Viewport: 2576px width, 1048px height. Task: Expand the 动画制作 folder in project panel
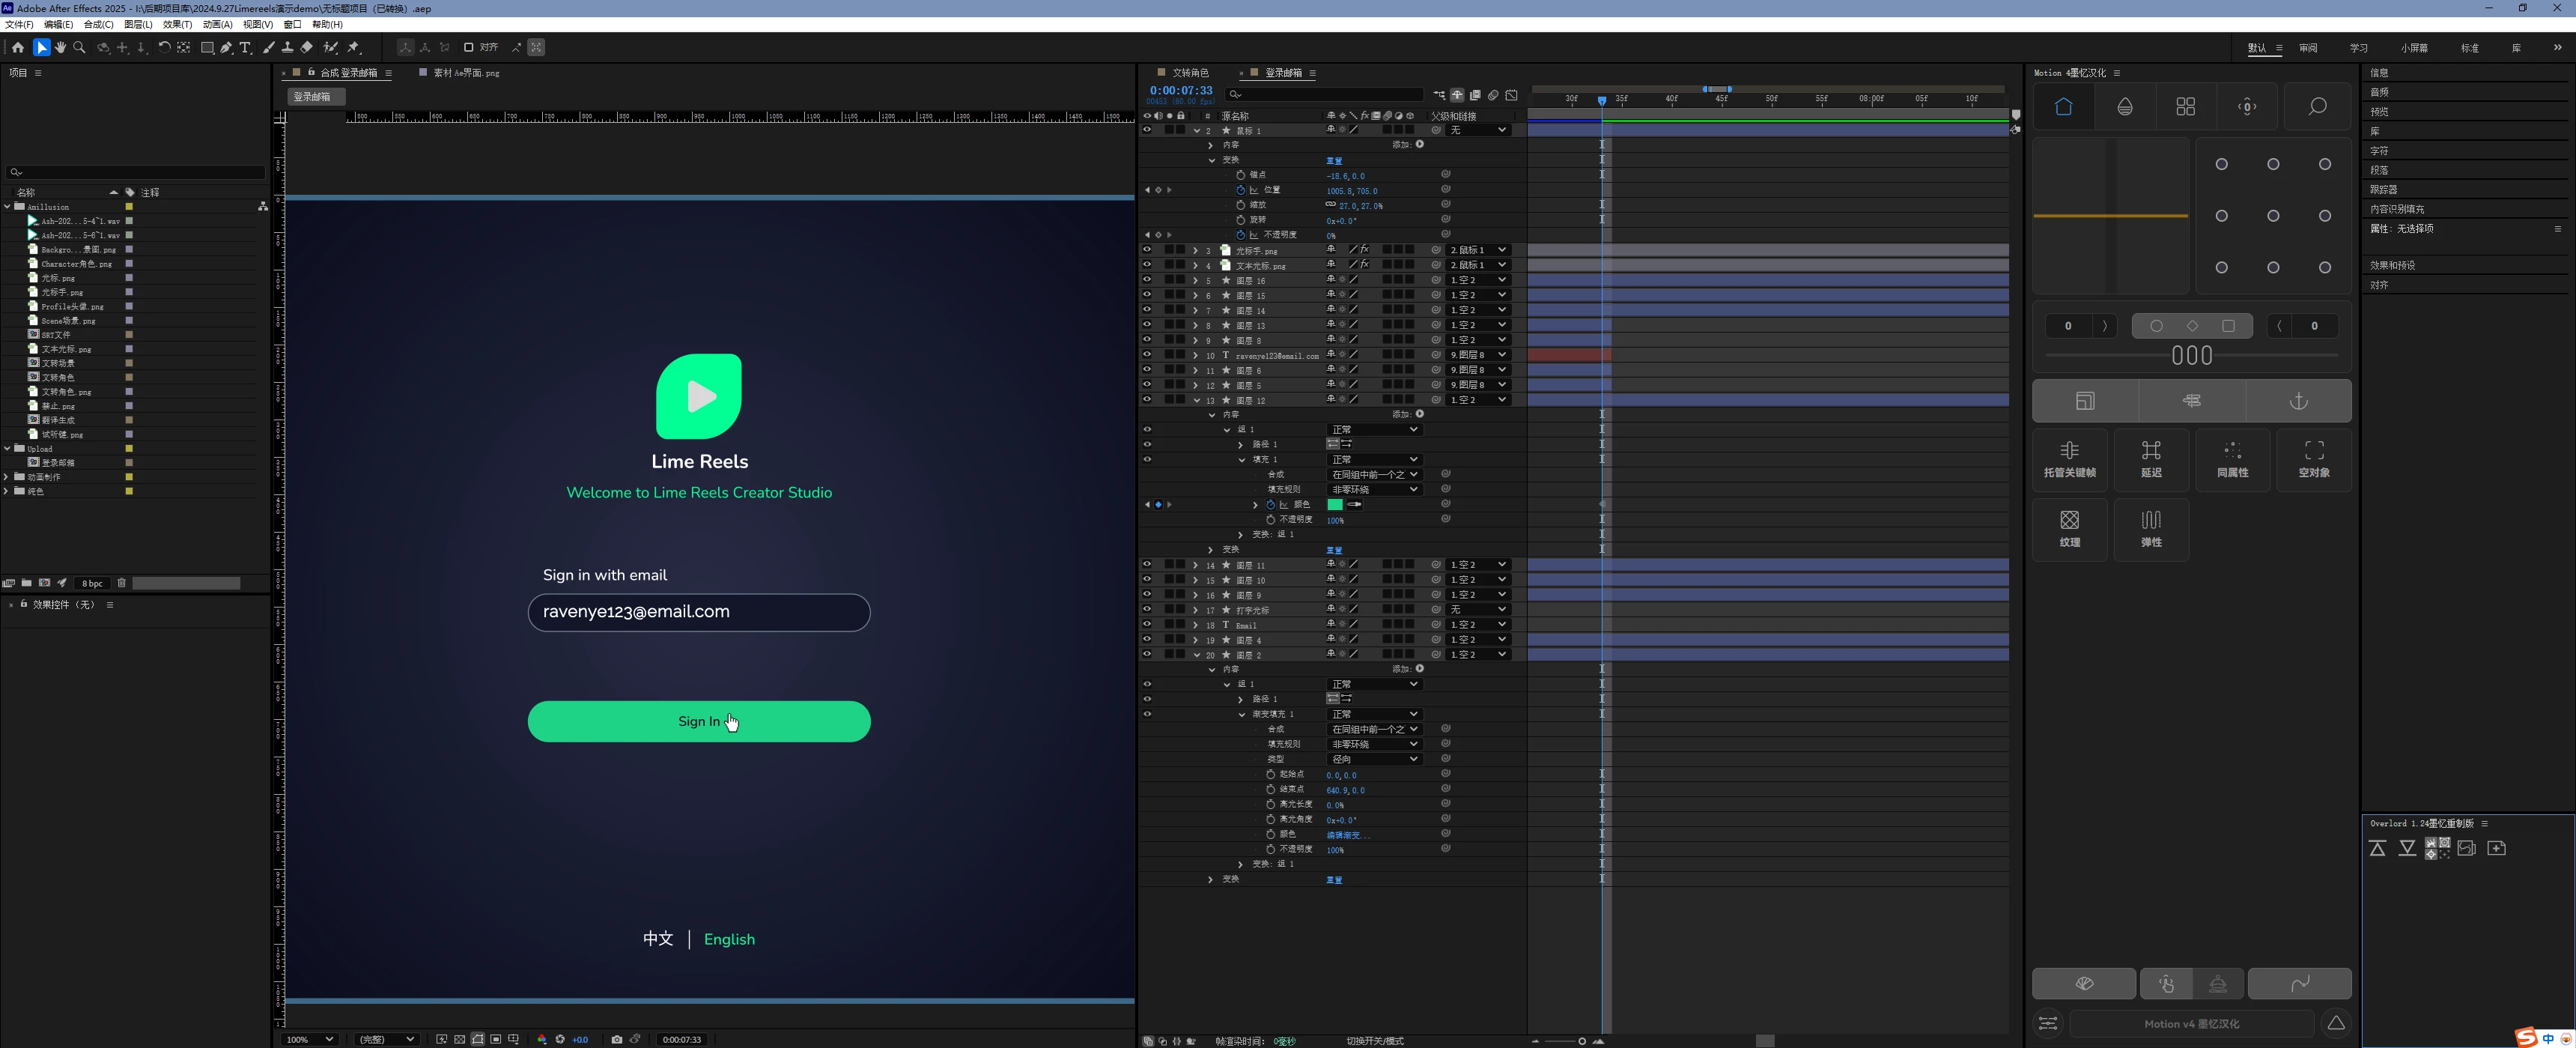[x=7, y=477]
